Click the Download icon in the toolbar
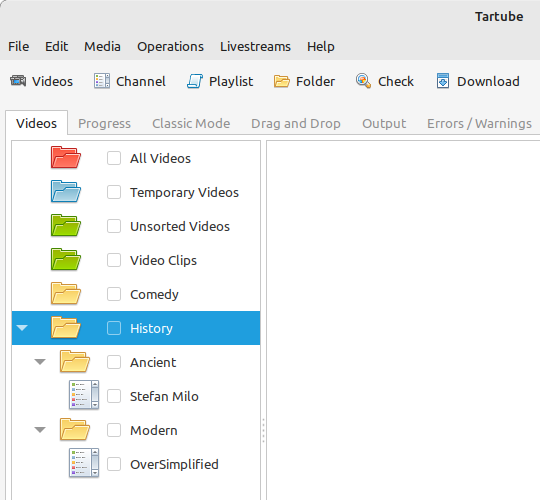Screen dimensions: 540x500 point(443,81)
